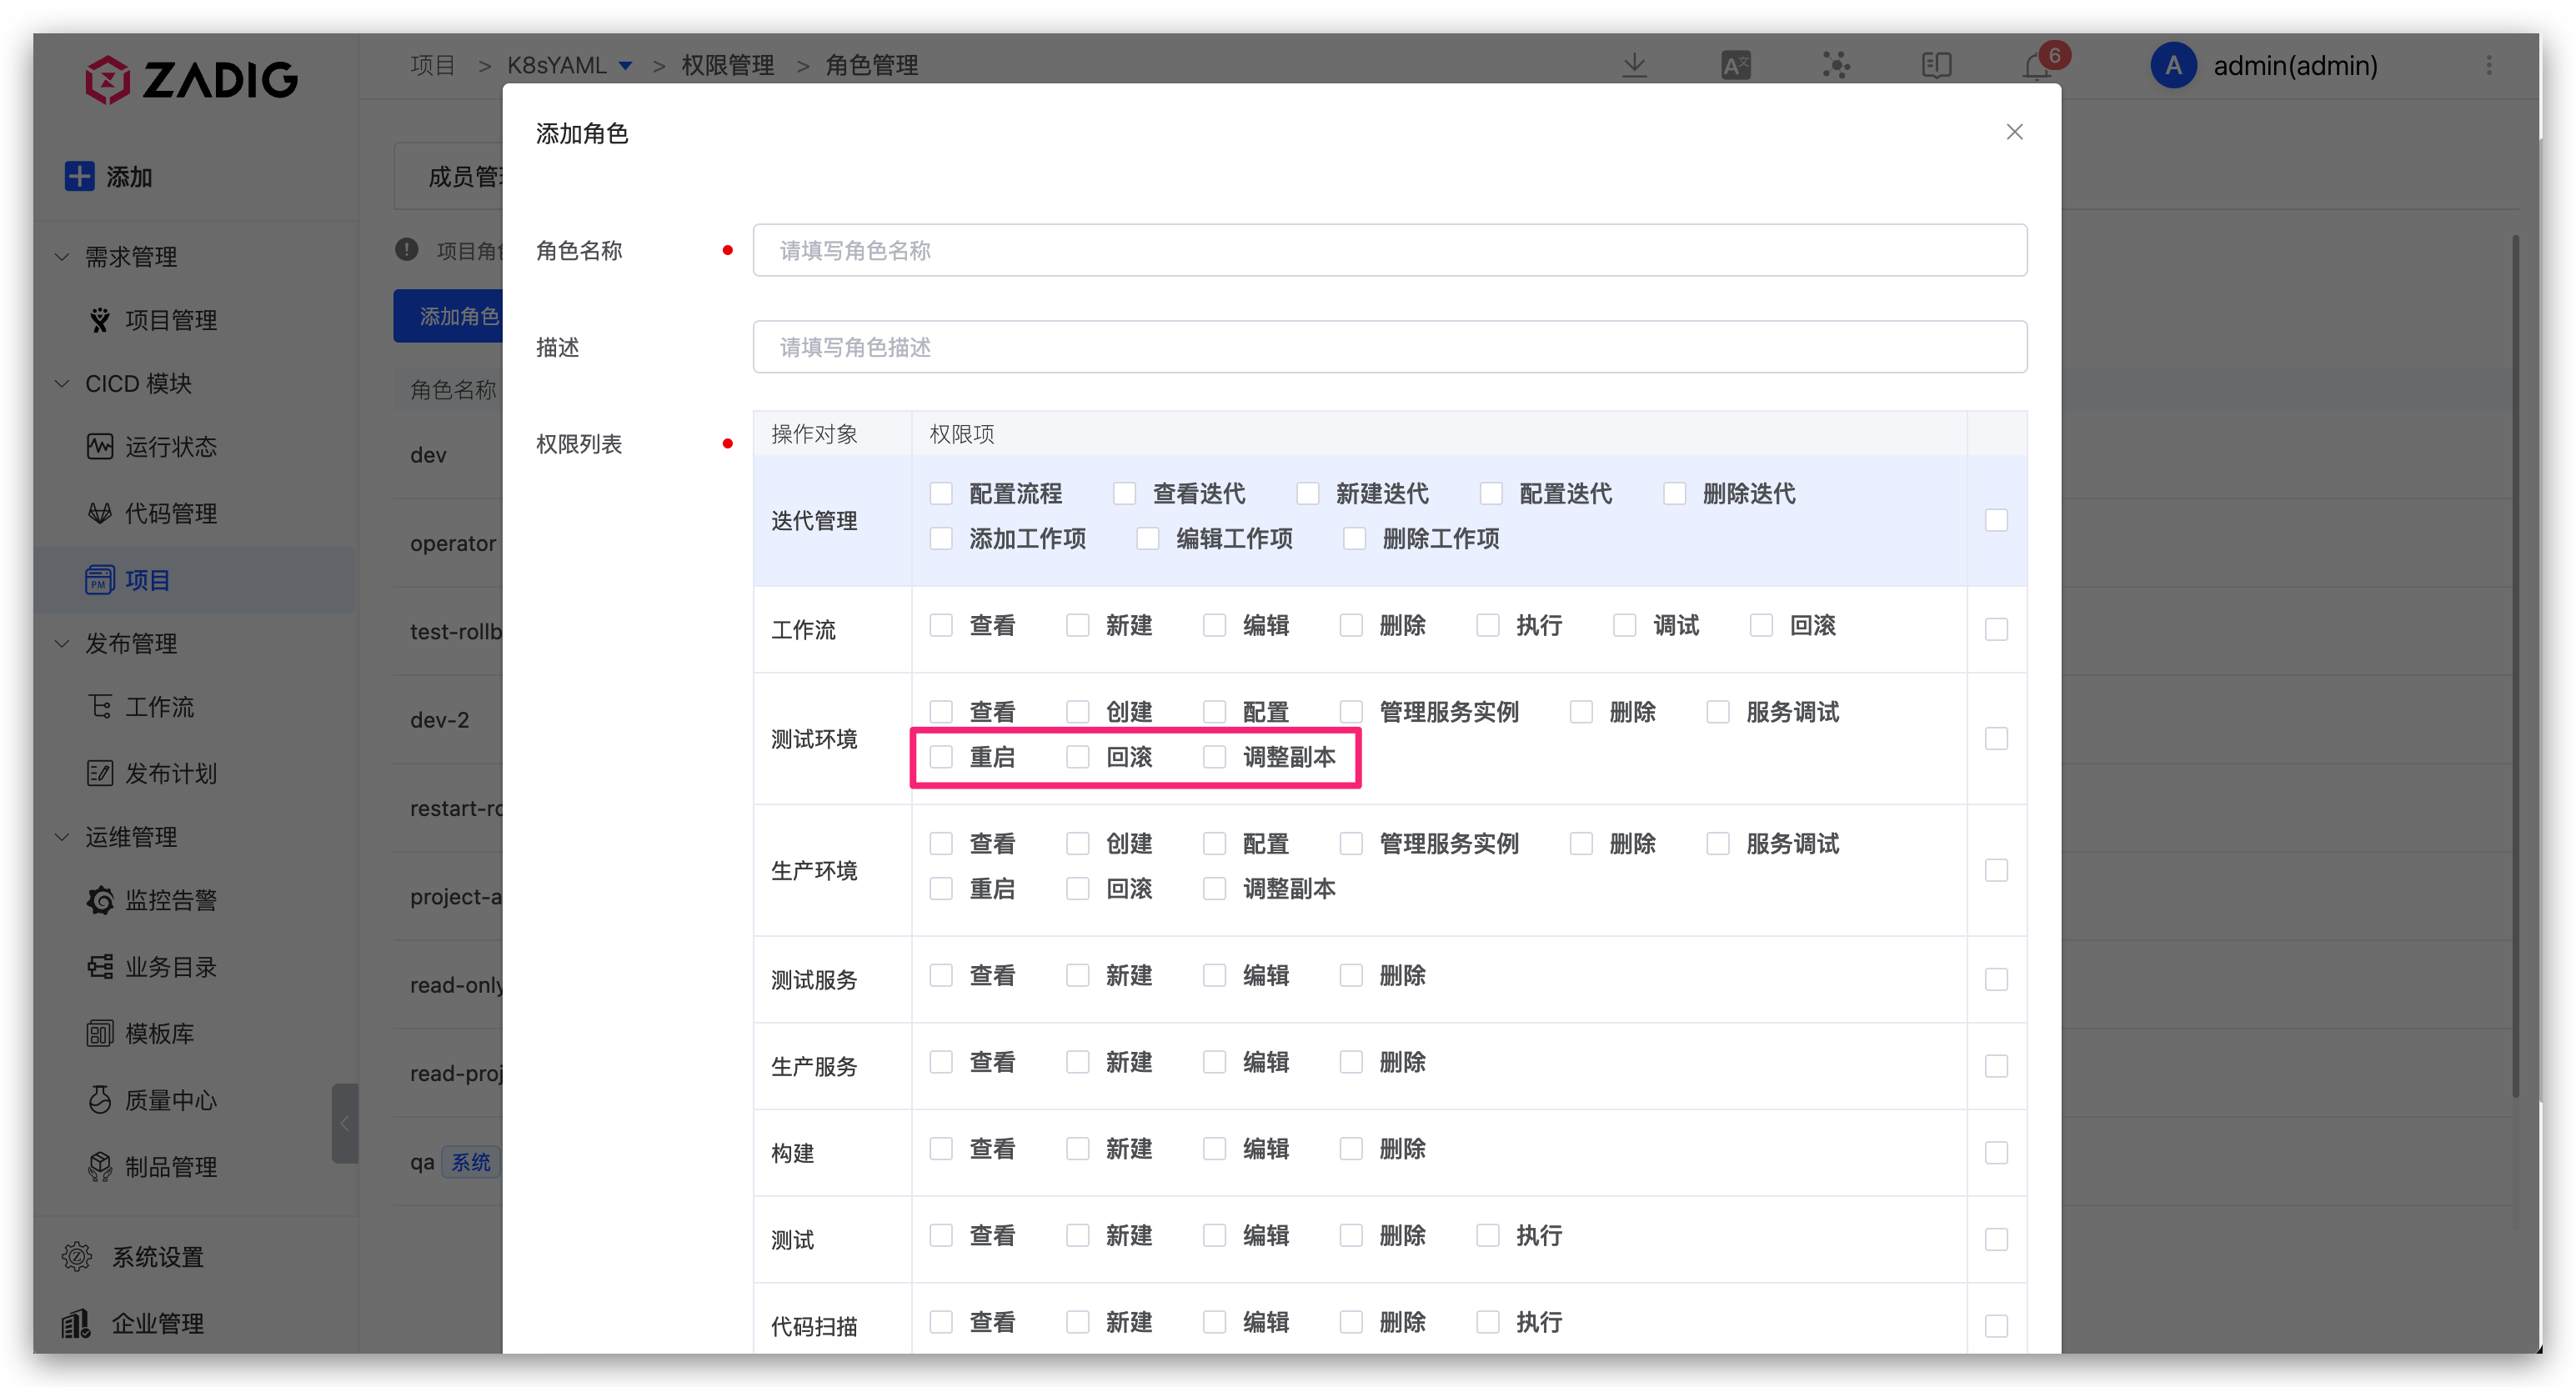The image size is (2576, 1387).
Task: Open the header more options menu
Action: (x=2489, y=65)
